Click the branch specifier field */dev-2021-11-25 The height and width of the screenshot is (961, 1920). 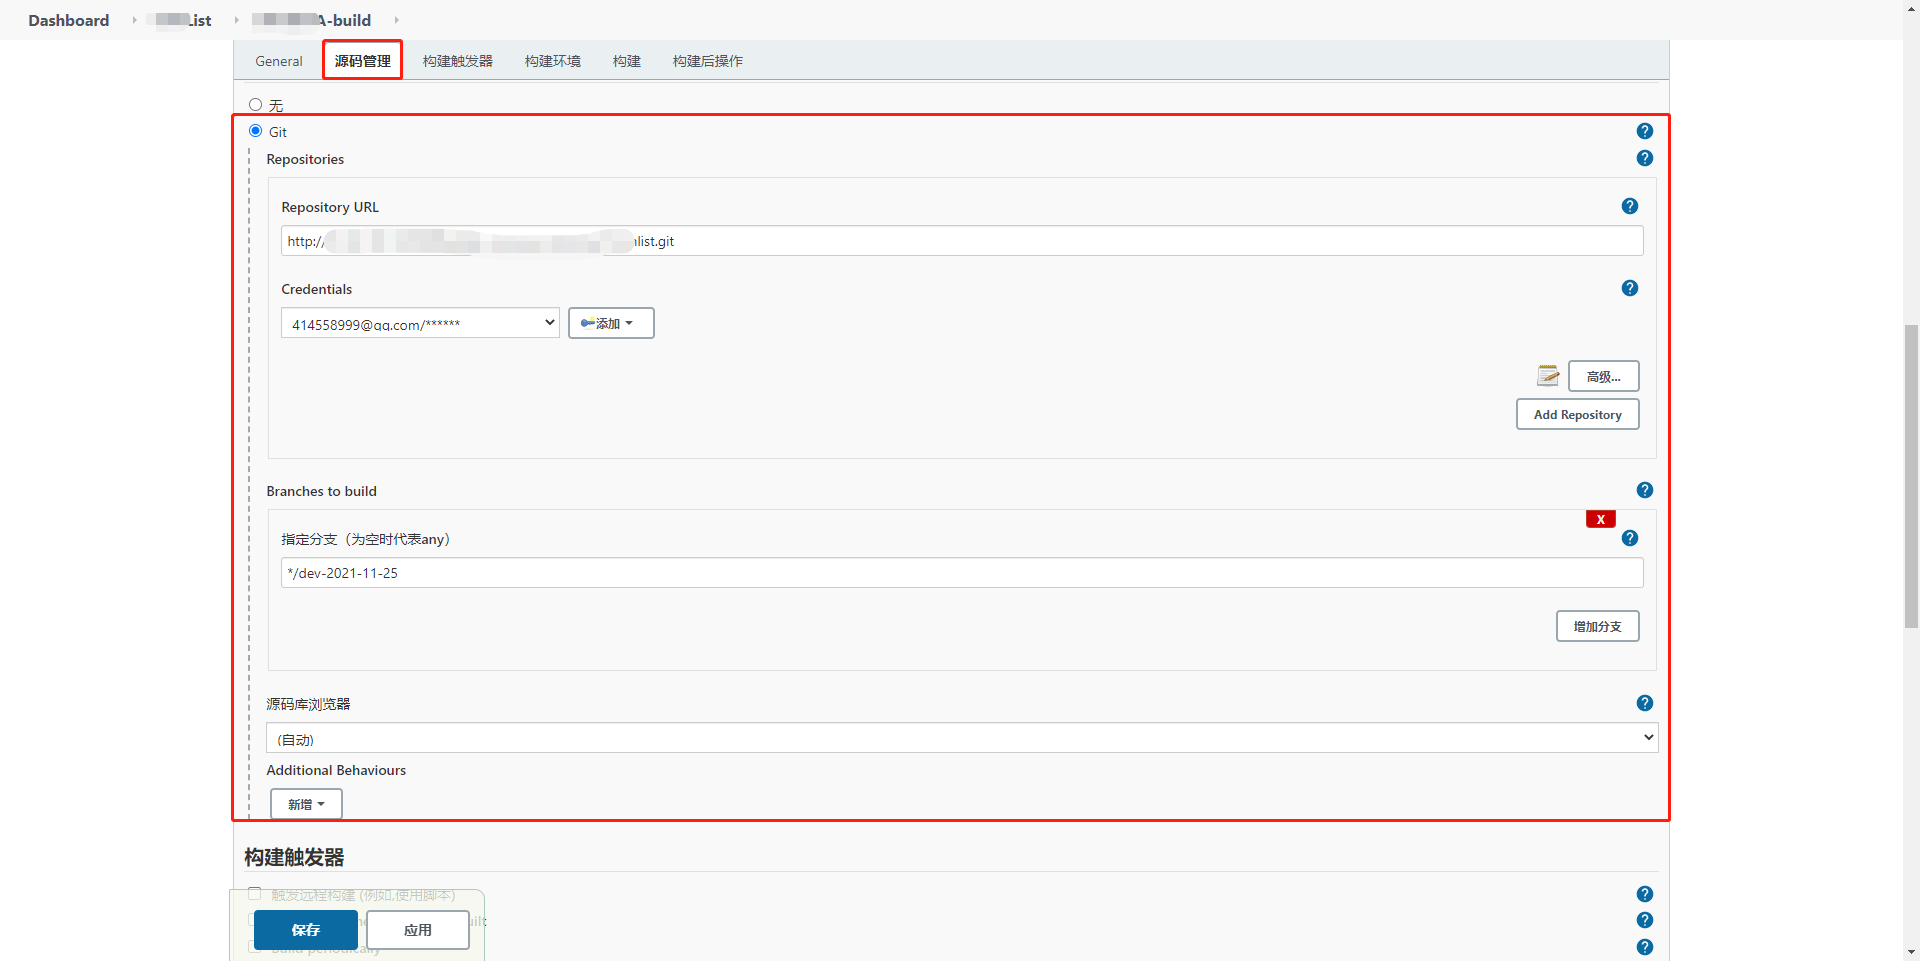[962, 573]
